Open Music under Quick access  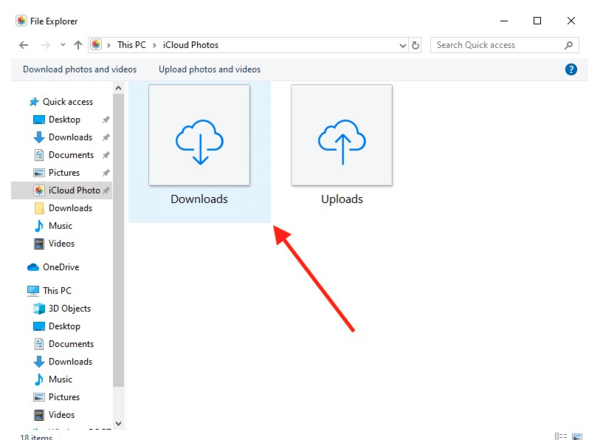60,226
